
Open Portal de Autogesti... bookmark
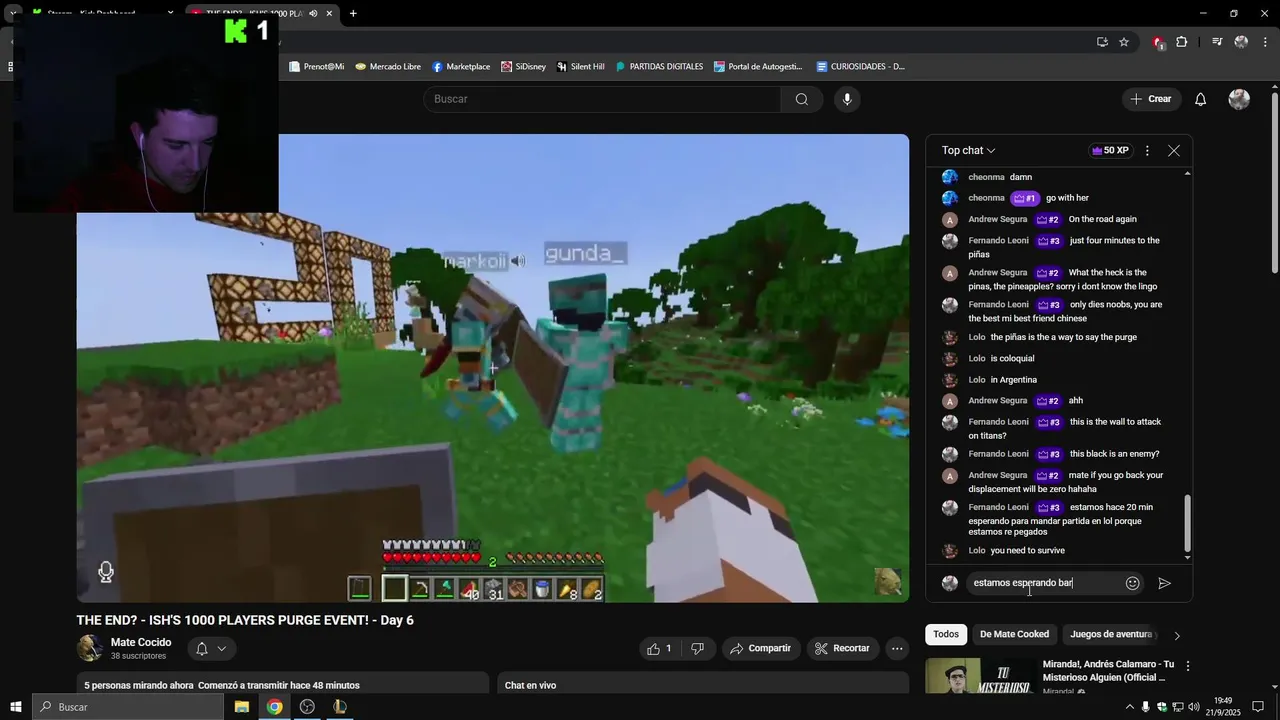click(x=758, y=67)
